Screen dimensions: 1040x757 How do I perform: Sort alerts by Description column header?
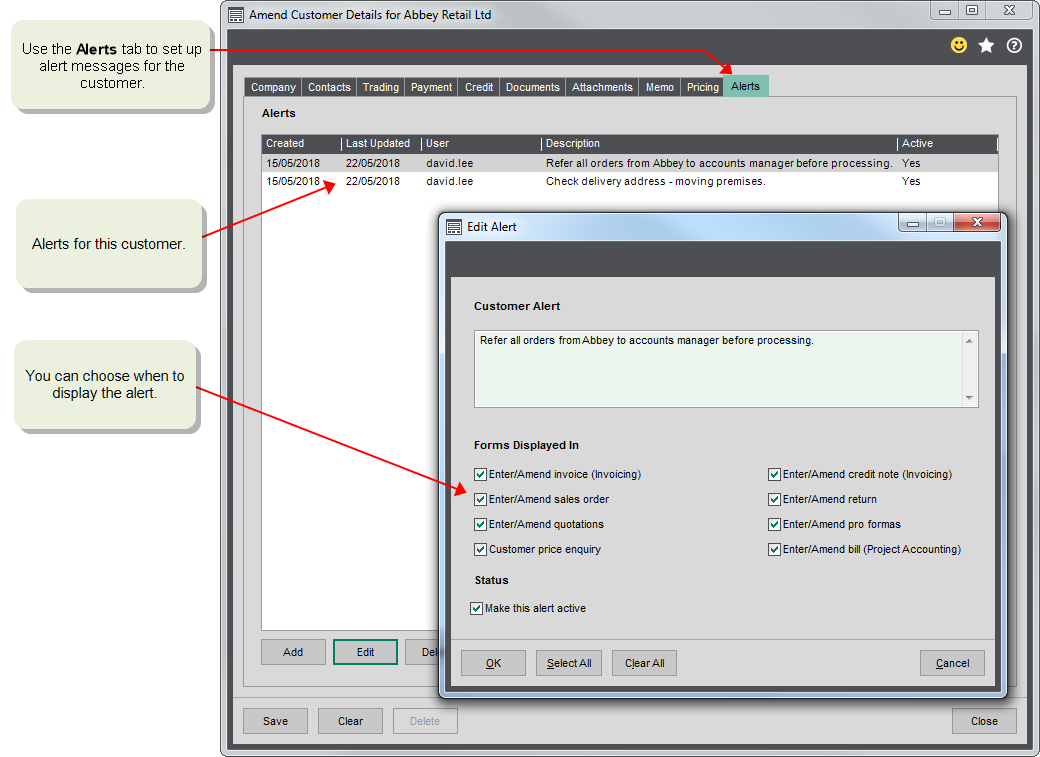(718, 144)
